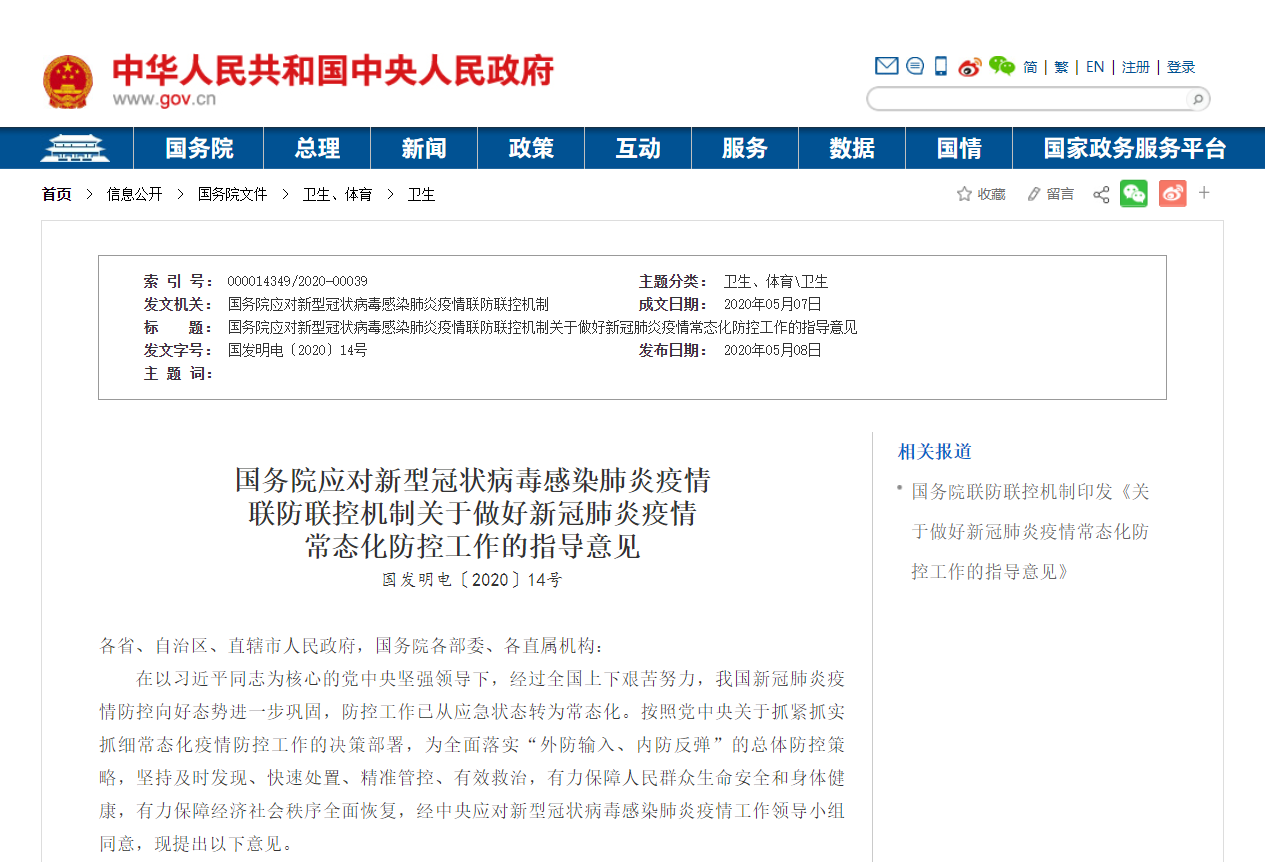Switch to simplified Chinese 简
Screen dimensions: 1265x862
tap(1030, 67)
